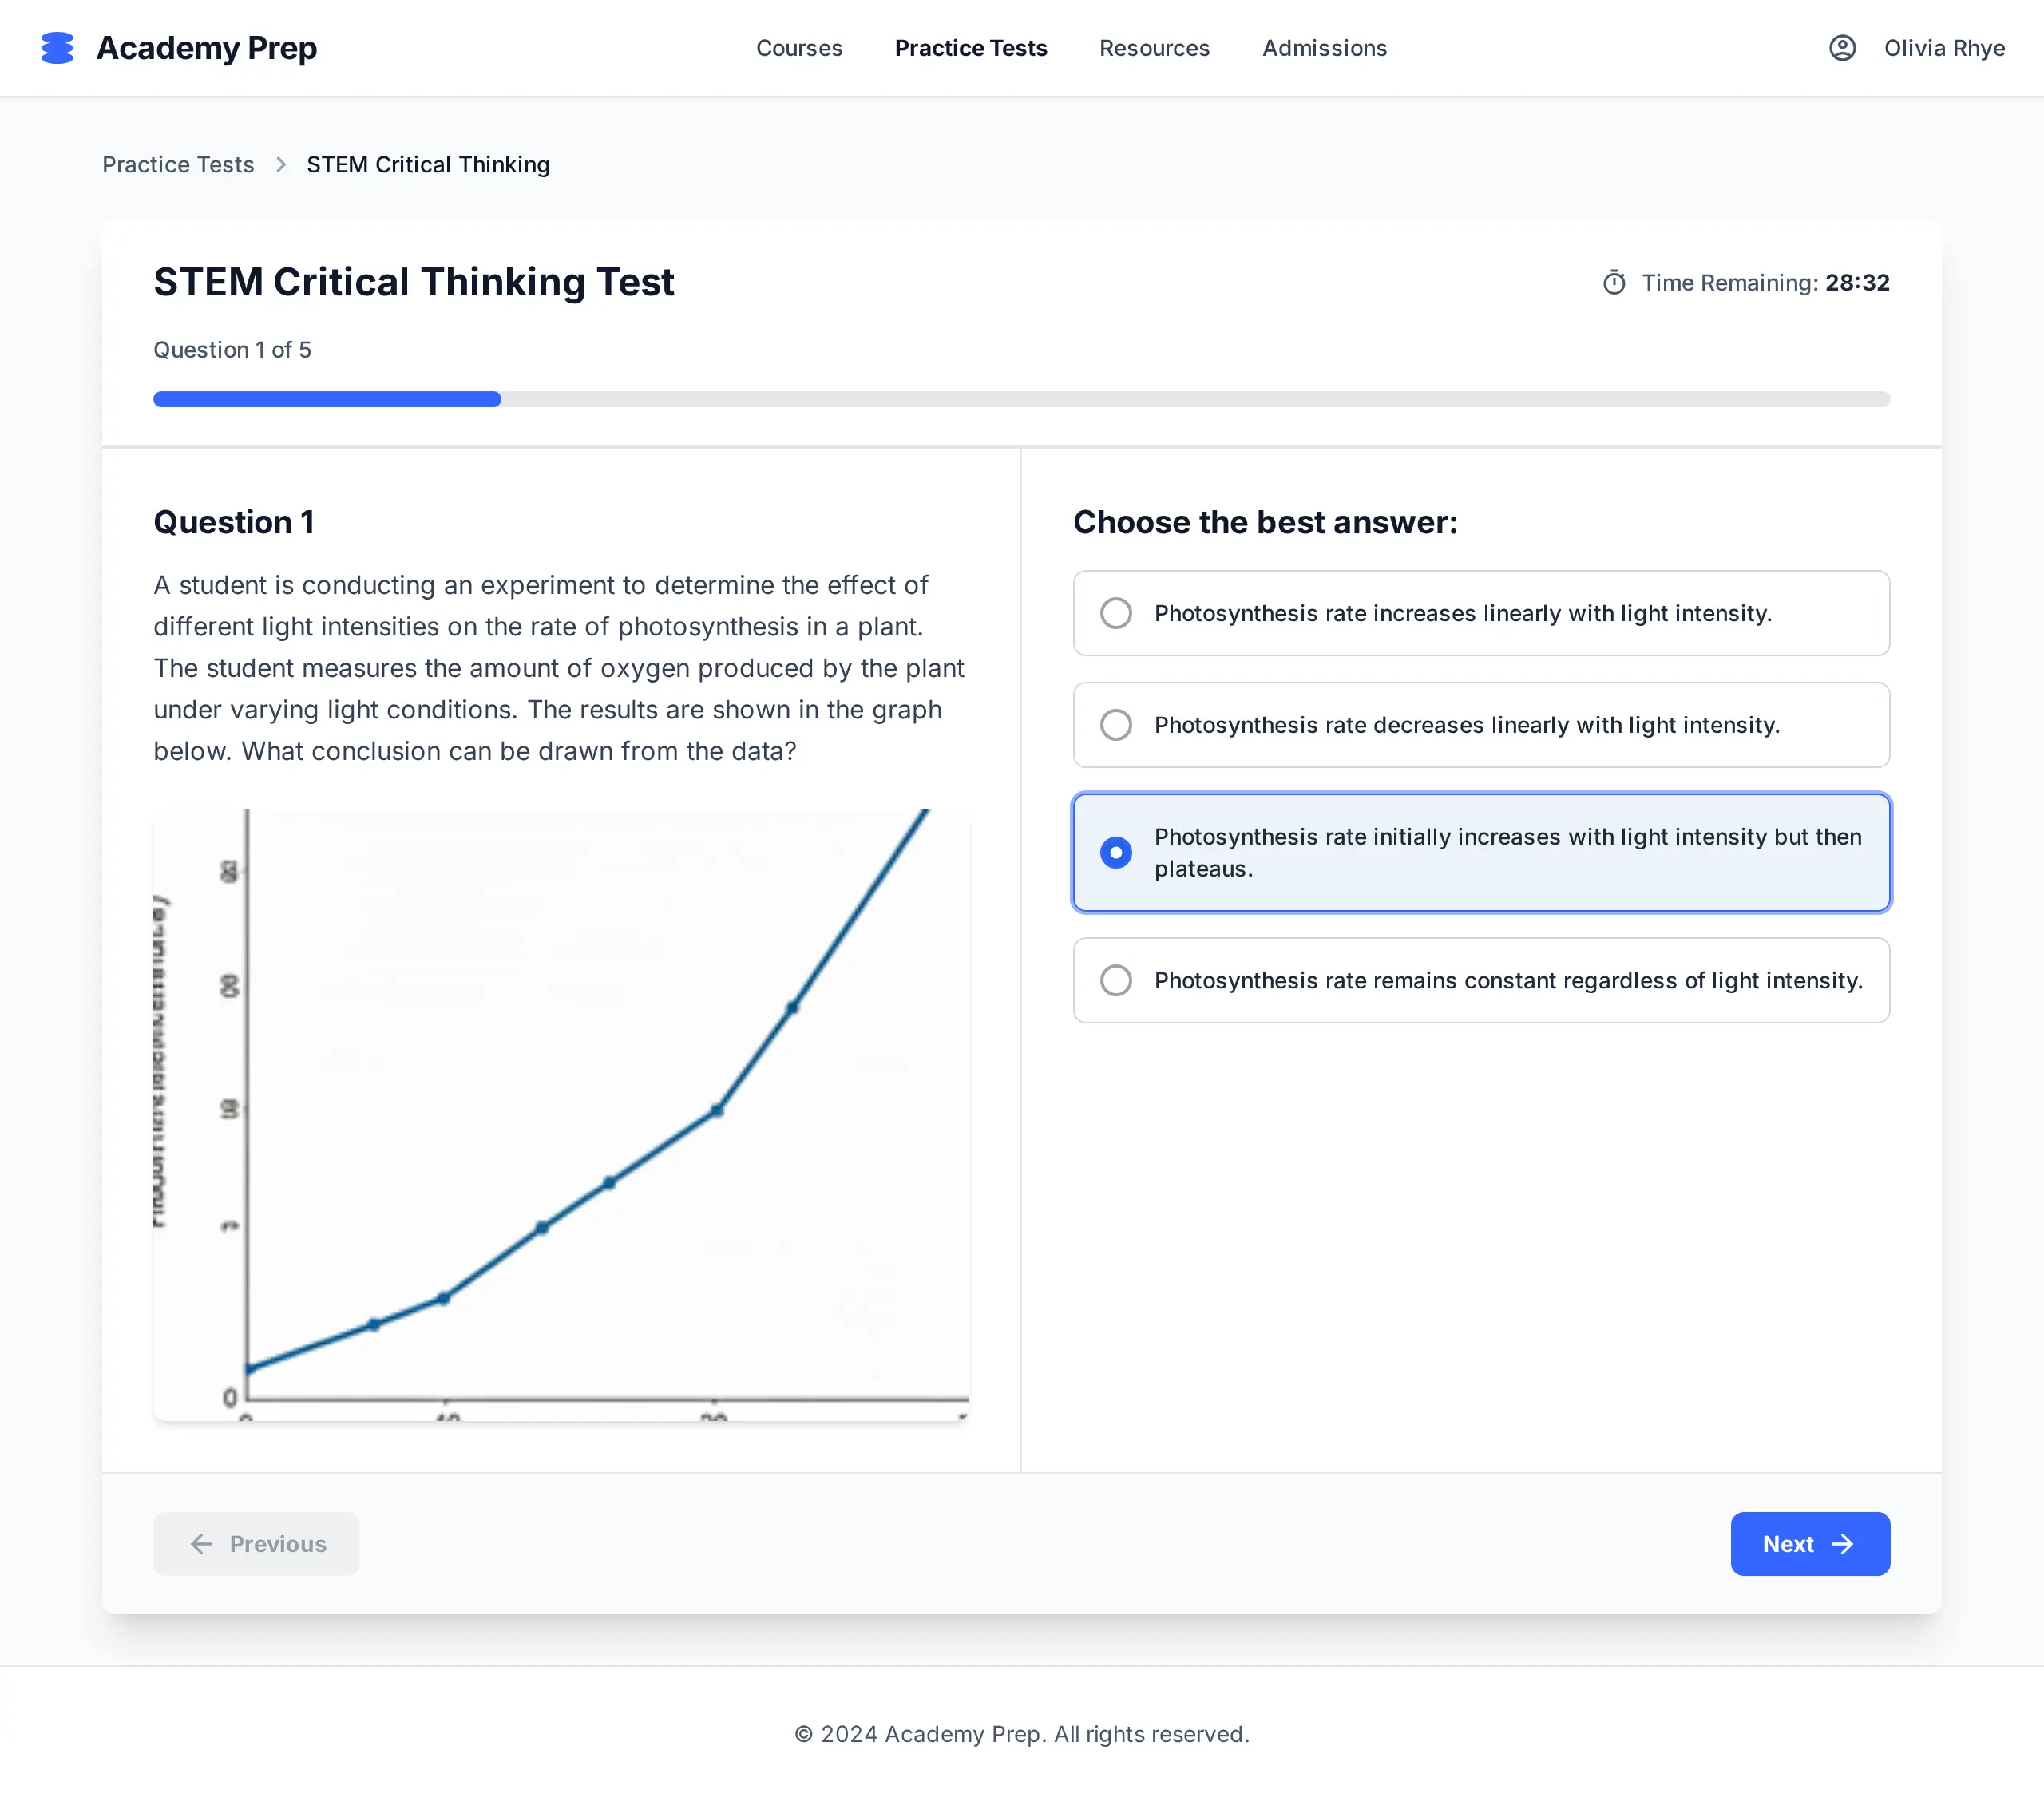Click the right arrow on Next button
The image size is (2044, 1801).
click(1842, 1544)
